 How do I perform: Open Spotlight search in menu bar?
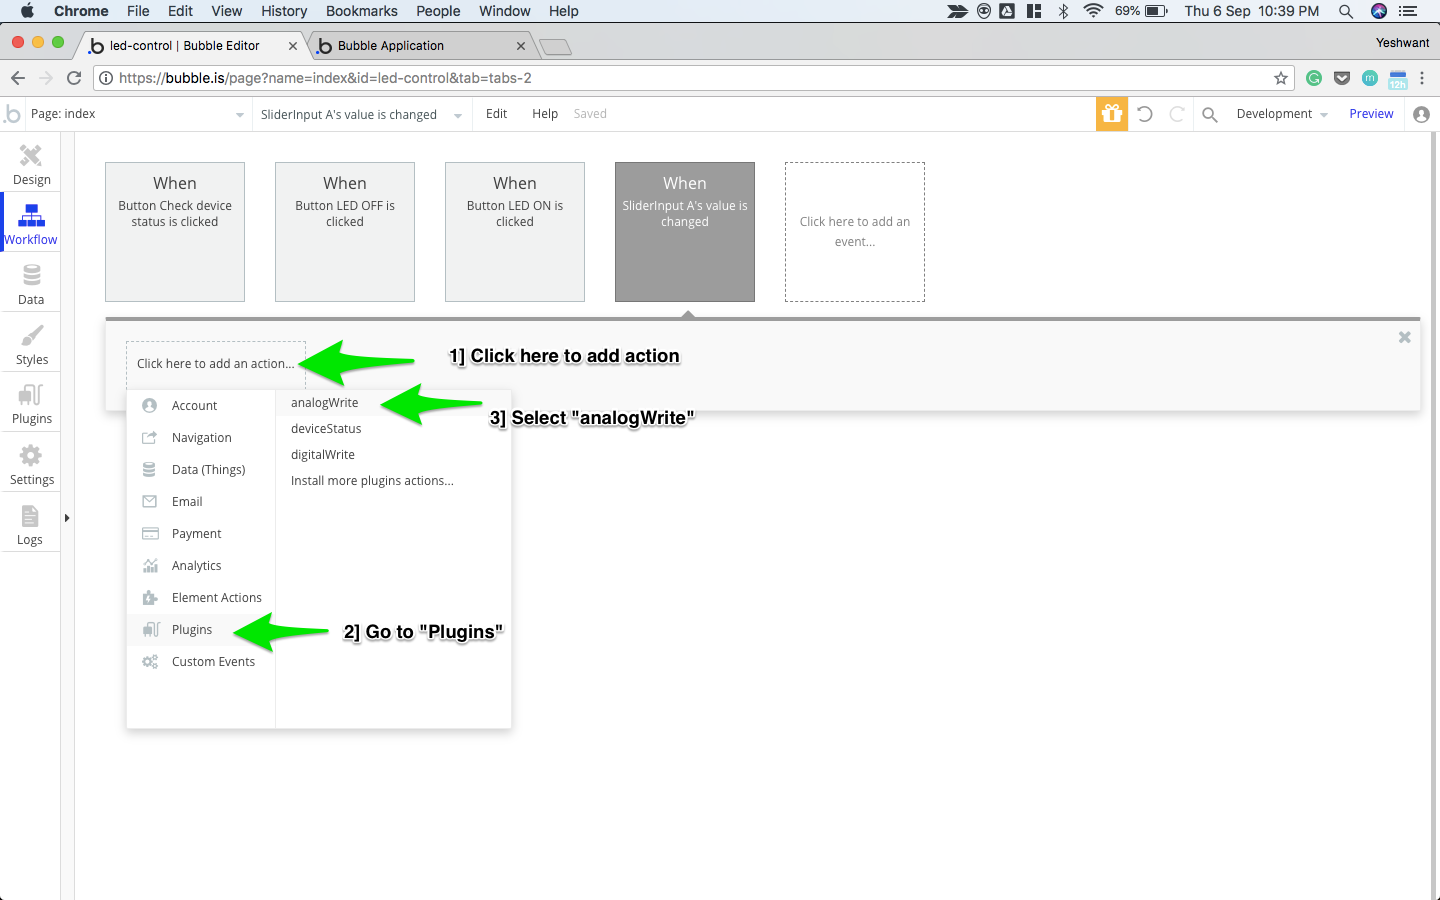point(1346,11)
